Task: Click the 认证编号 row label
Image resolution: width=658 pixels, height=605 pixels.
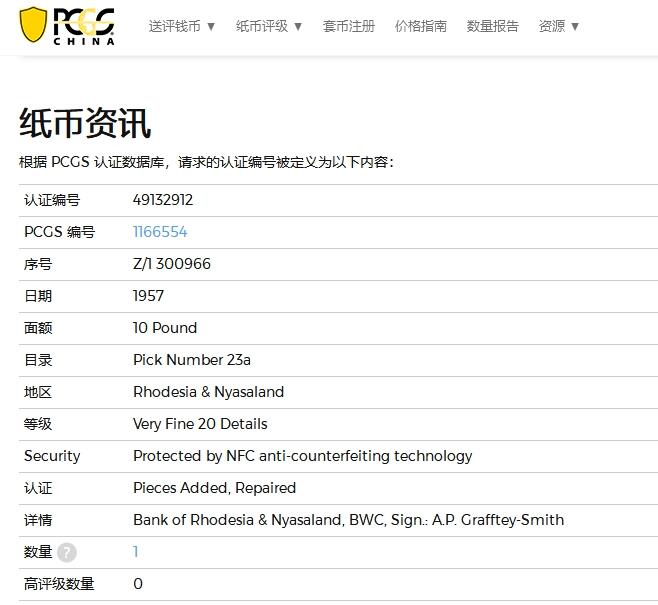Action: coord(52,200)
